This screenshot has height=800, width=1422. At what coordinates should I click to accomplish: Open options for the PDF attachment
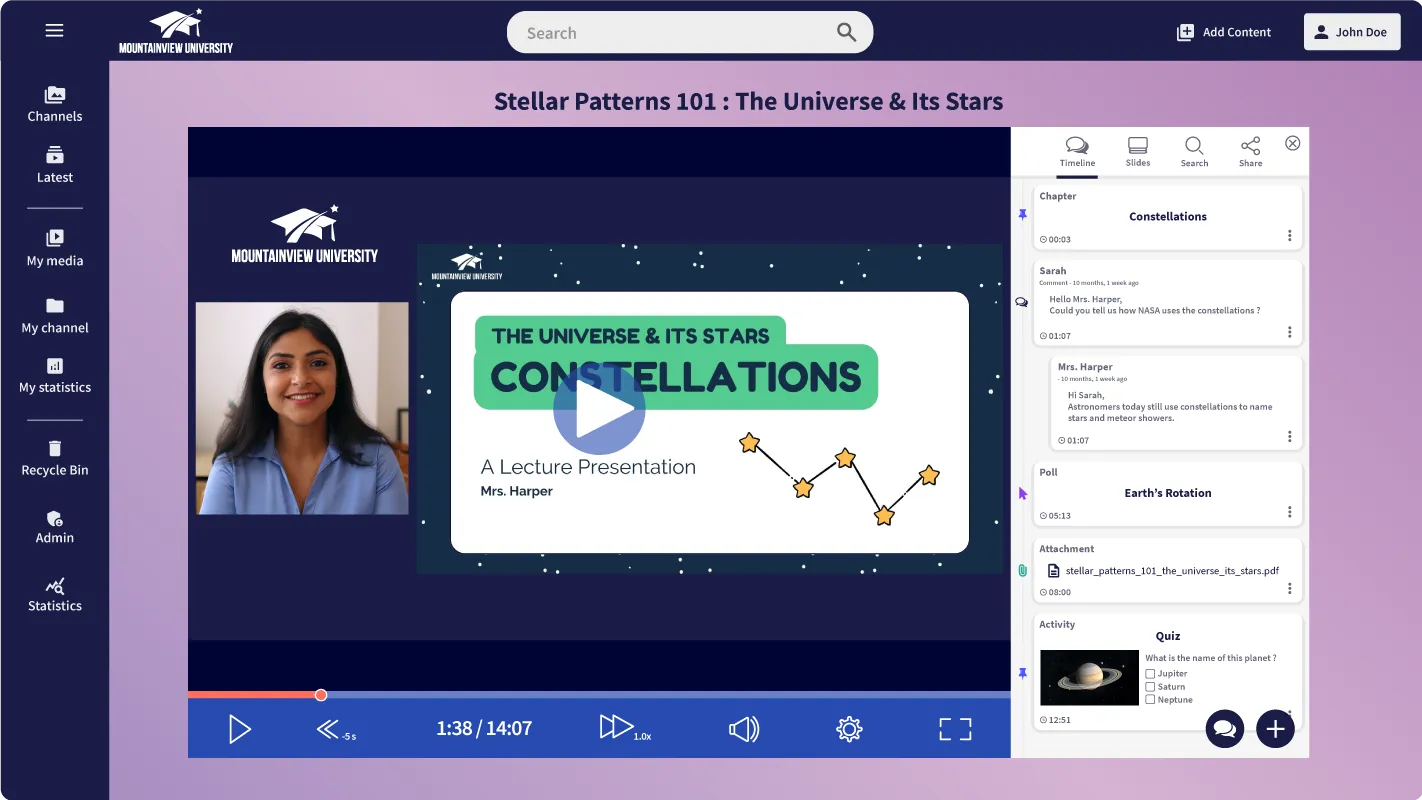[x=1289, y=589]
